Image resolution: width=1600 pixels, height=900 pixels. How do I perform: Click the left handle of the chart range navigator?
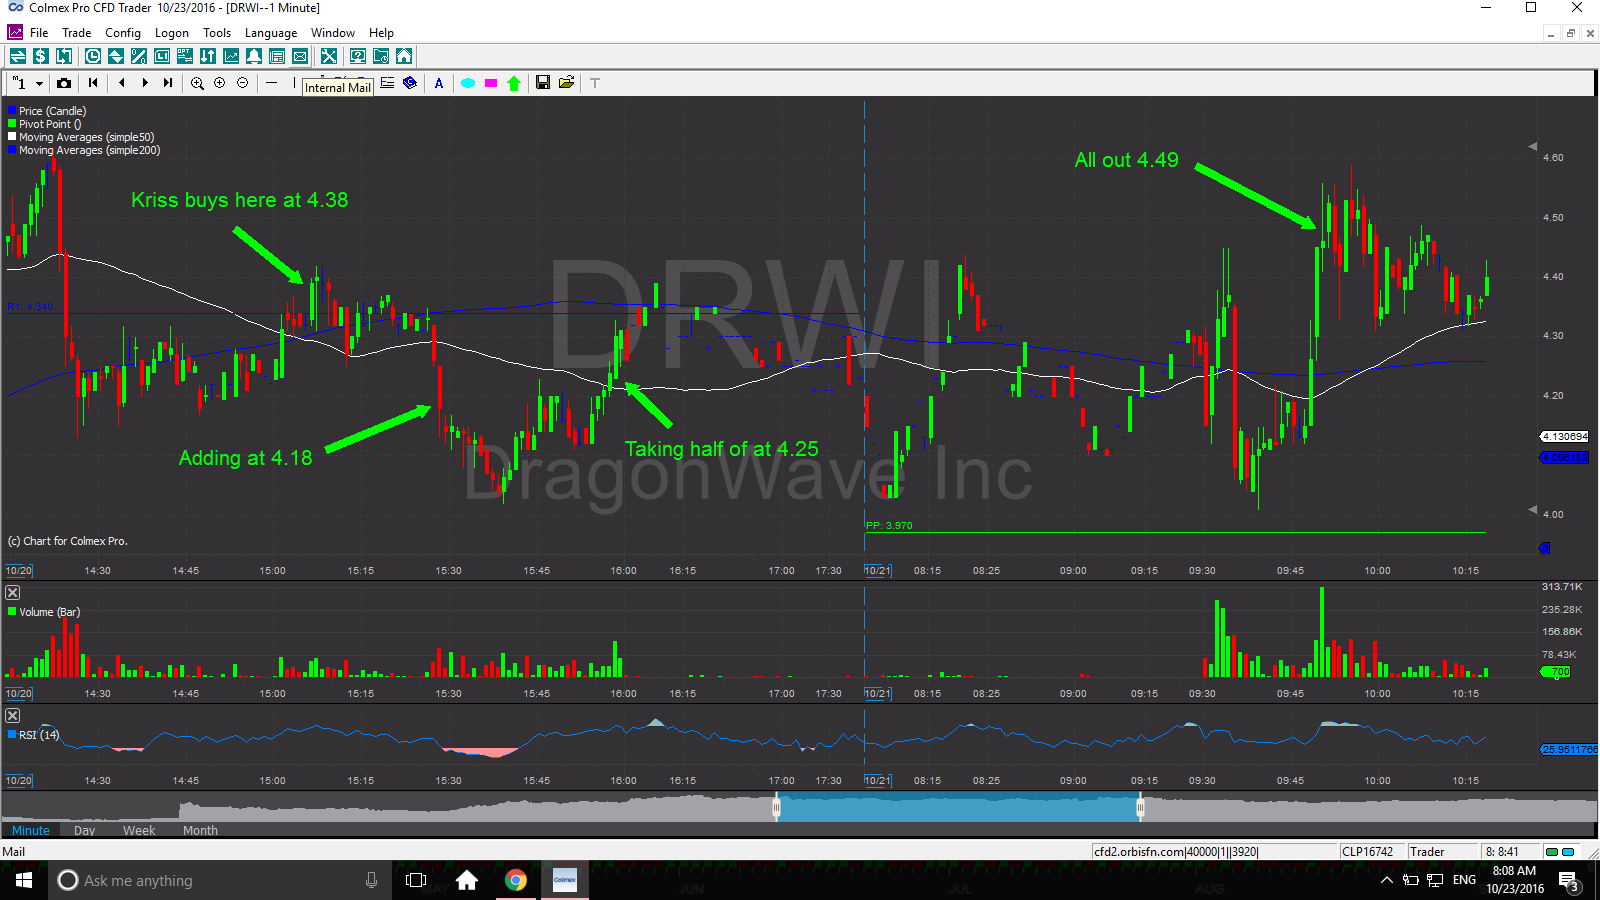pos(776,807)
